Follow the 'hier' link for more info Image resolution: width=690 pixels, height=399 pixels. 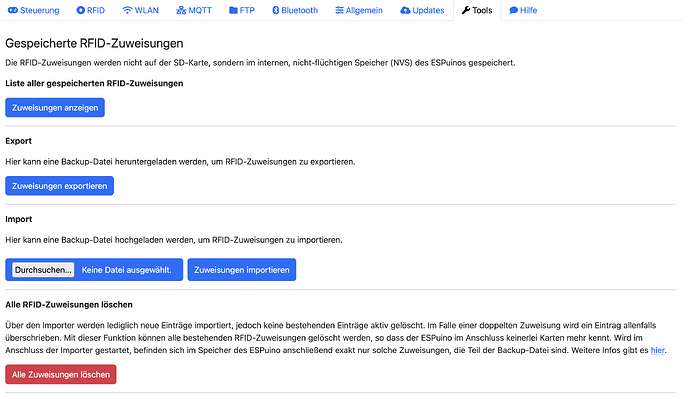point(657,350)
